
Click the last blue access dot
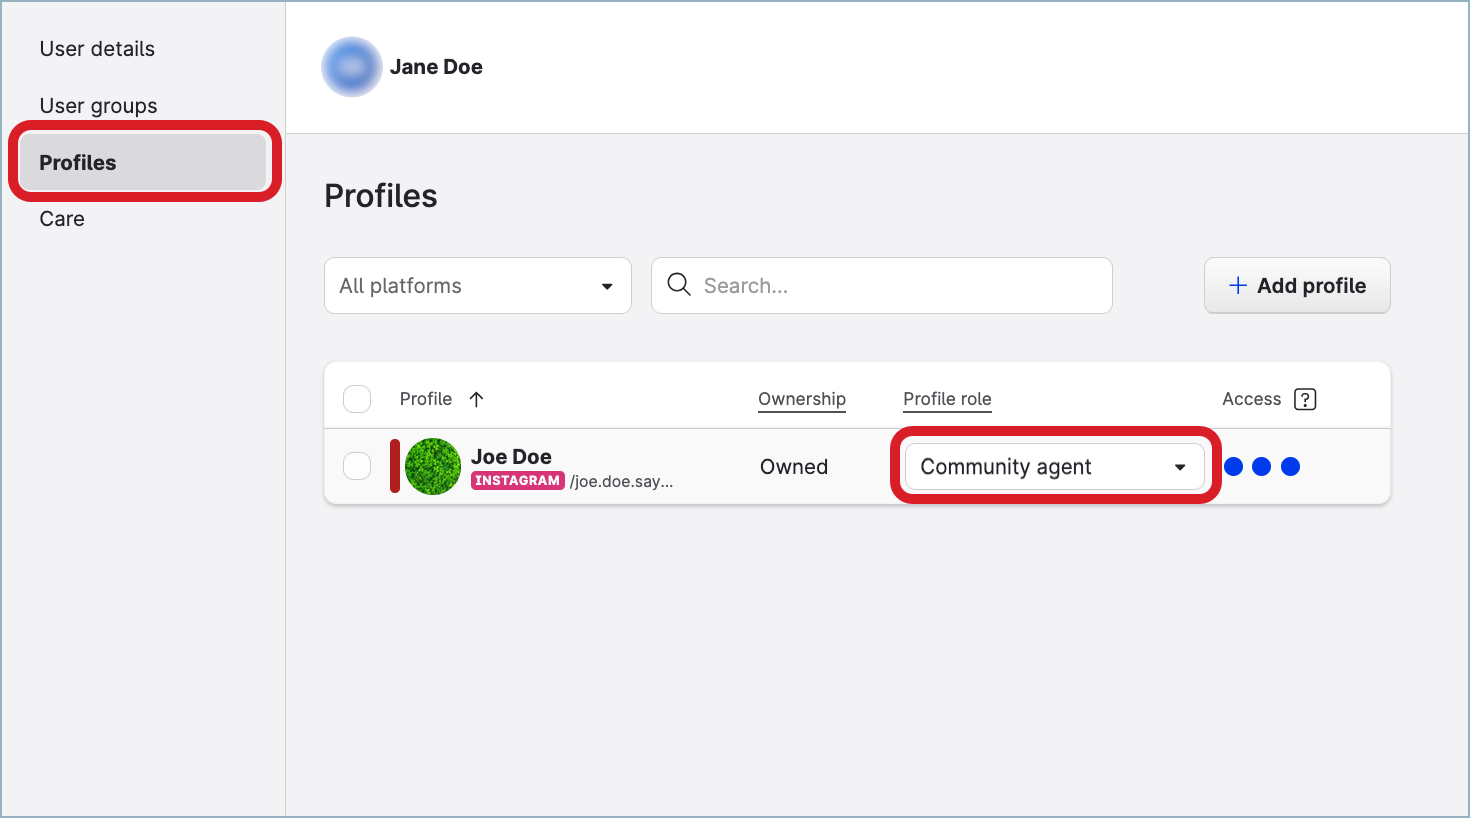(1291, 466)
